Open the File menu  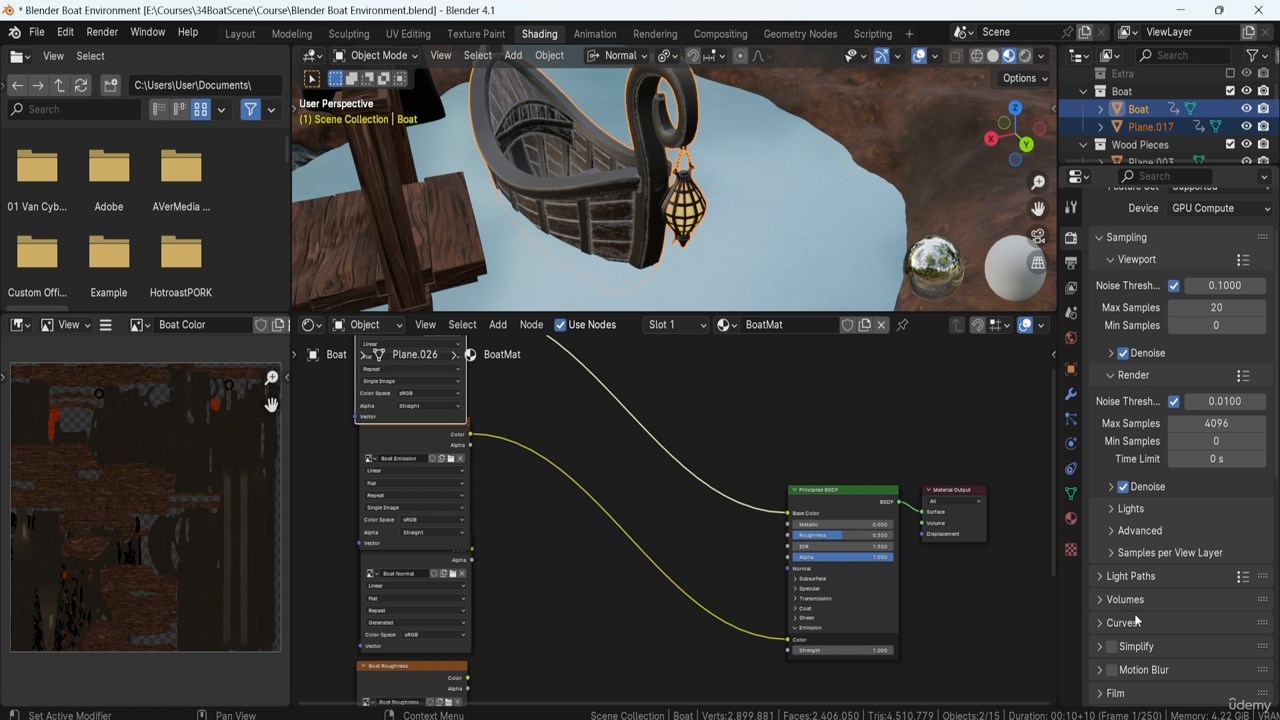(37, 33)
